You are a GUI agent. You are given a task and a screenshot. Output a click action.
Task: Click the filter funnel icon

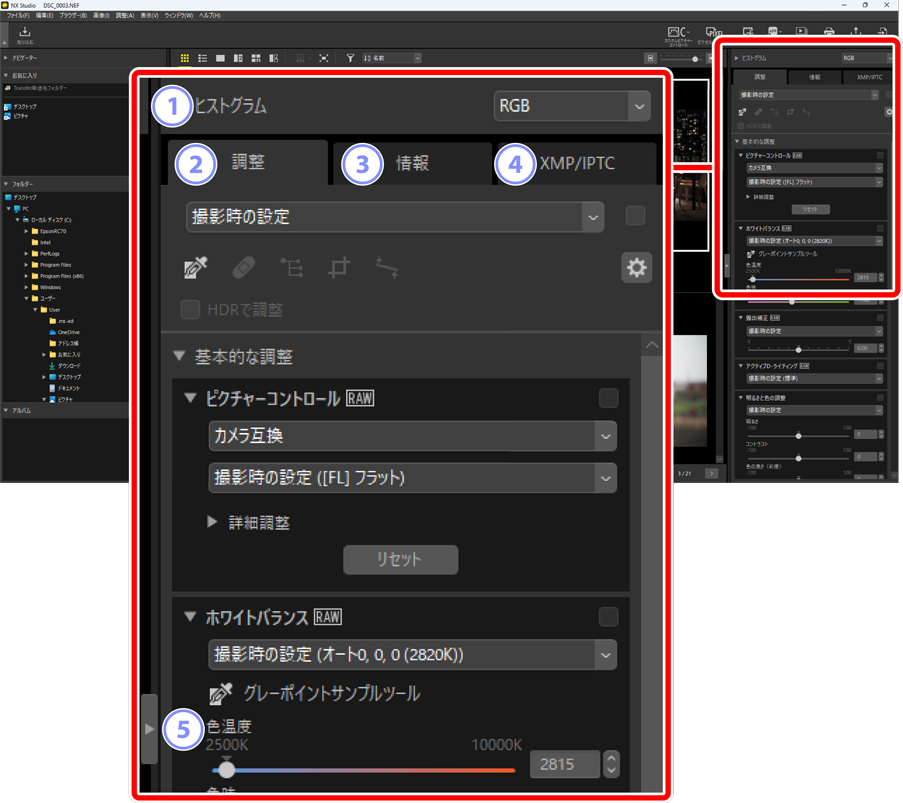350,59
